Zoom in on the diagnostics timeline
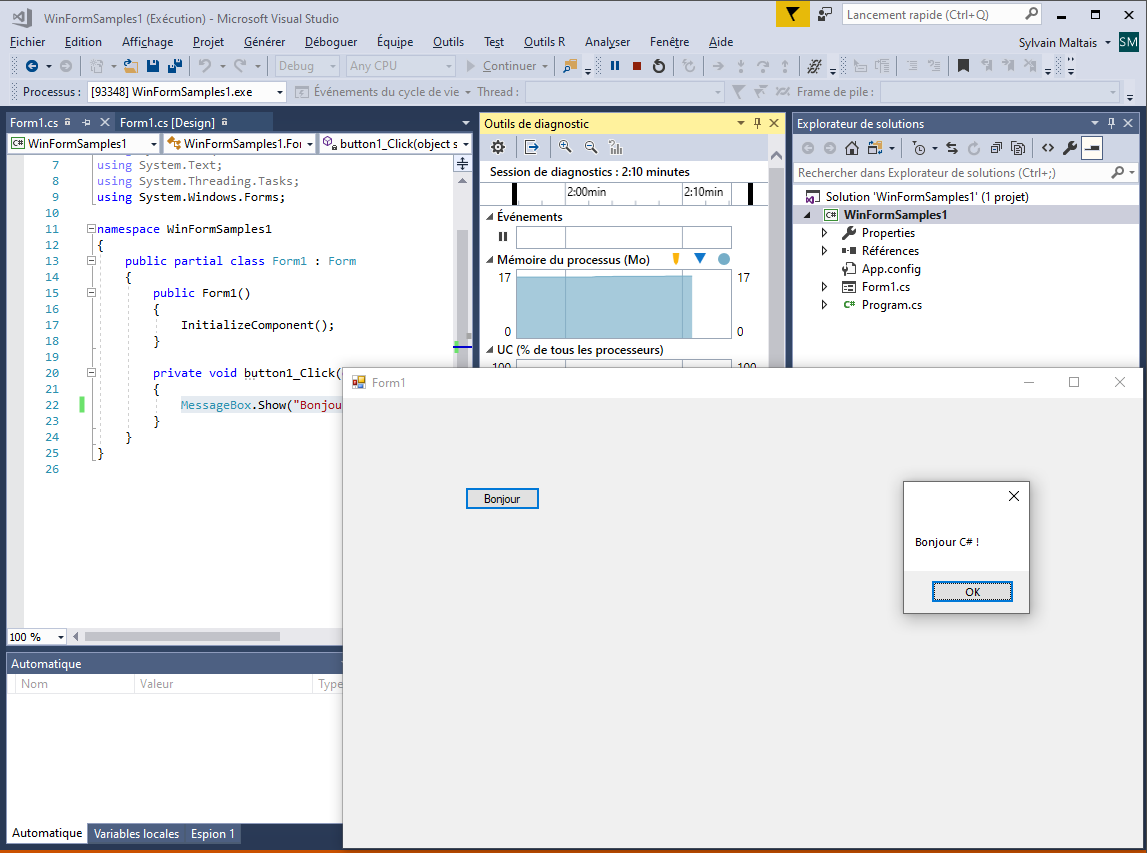The image size is (1147, 853). 566,147
